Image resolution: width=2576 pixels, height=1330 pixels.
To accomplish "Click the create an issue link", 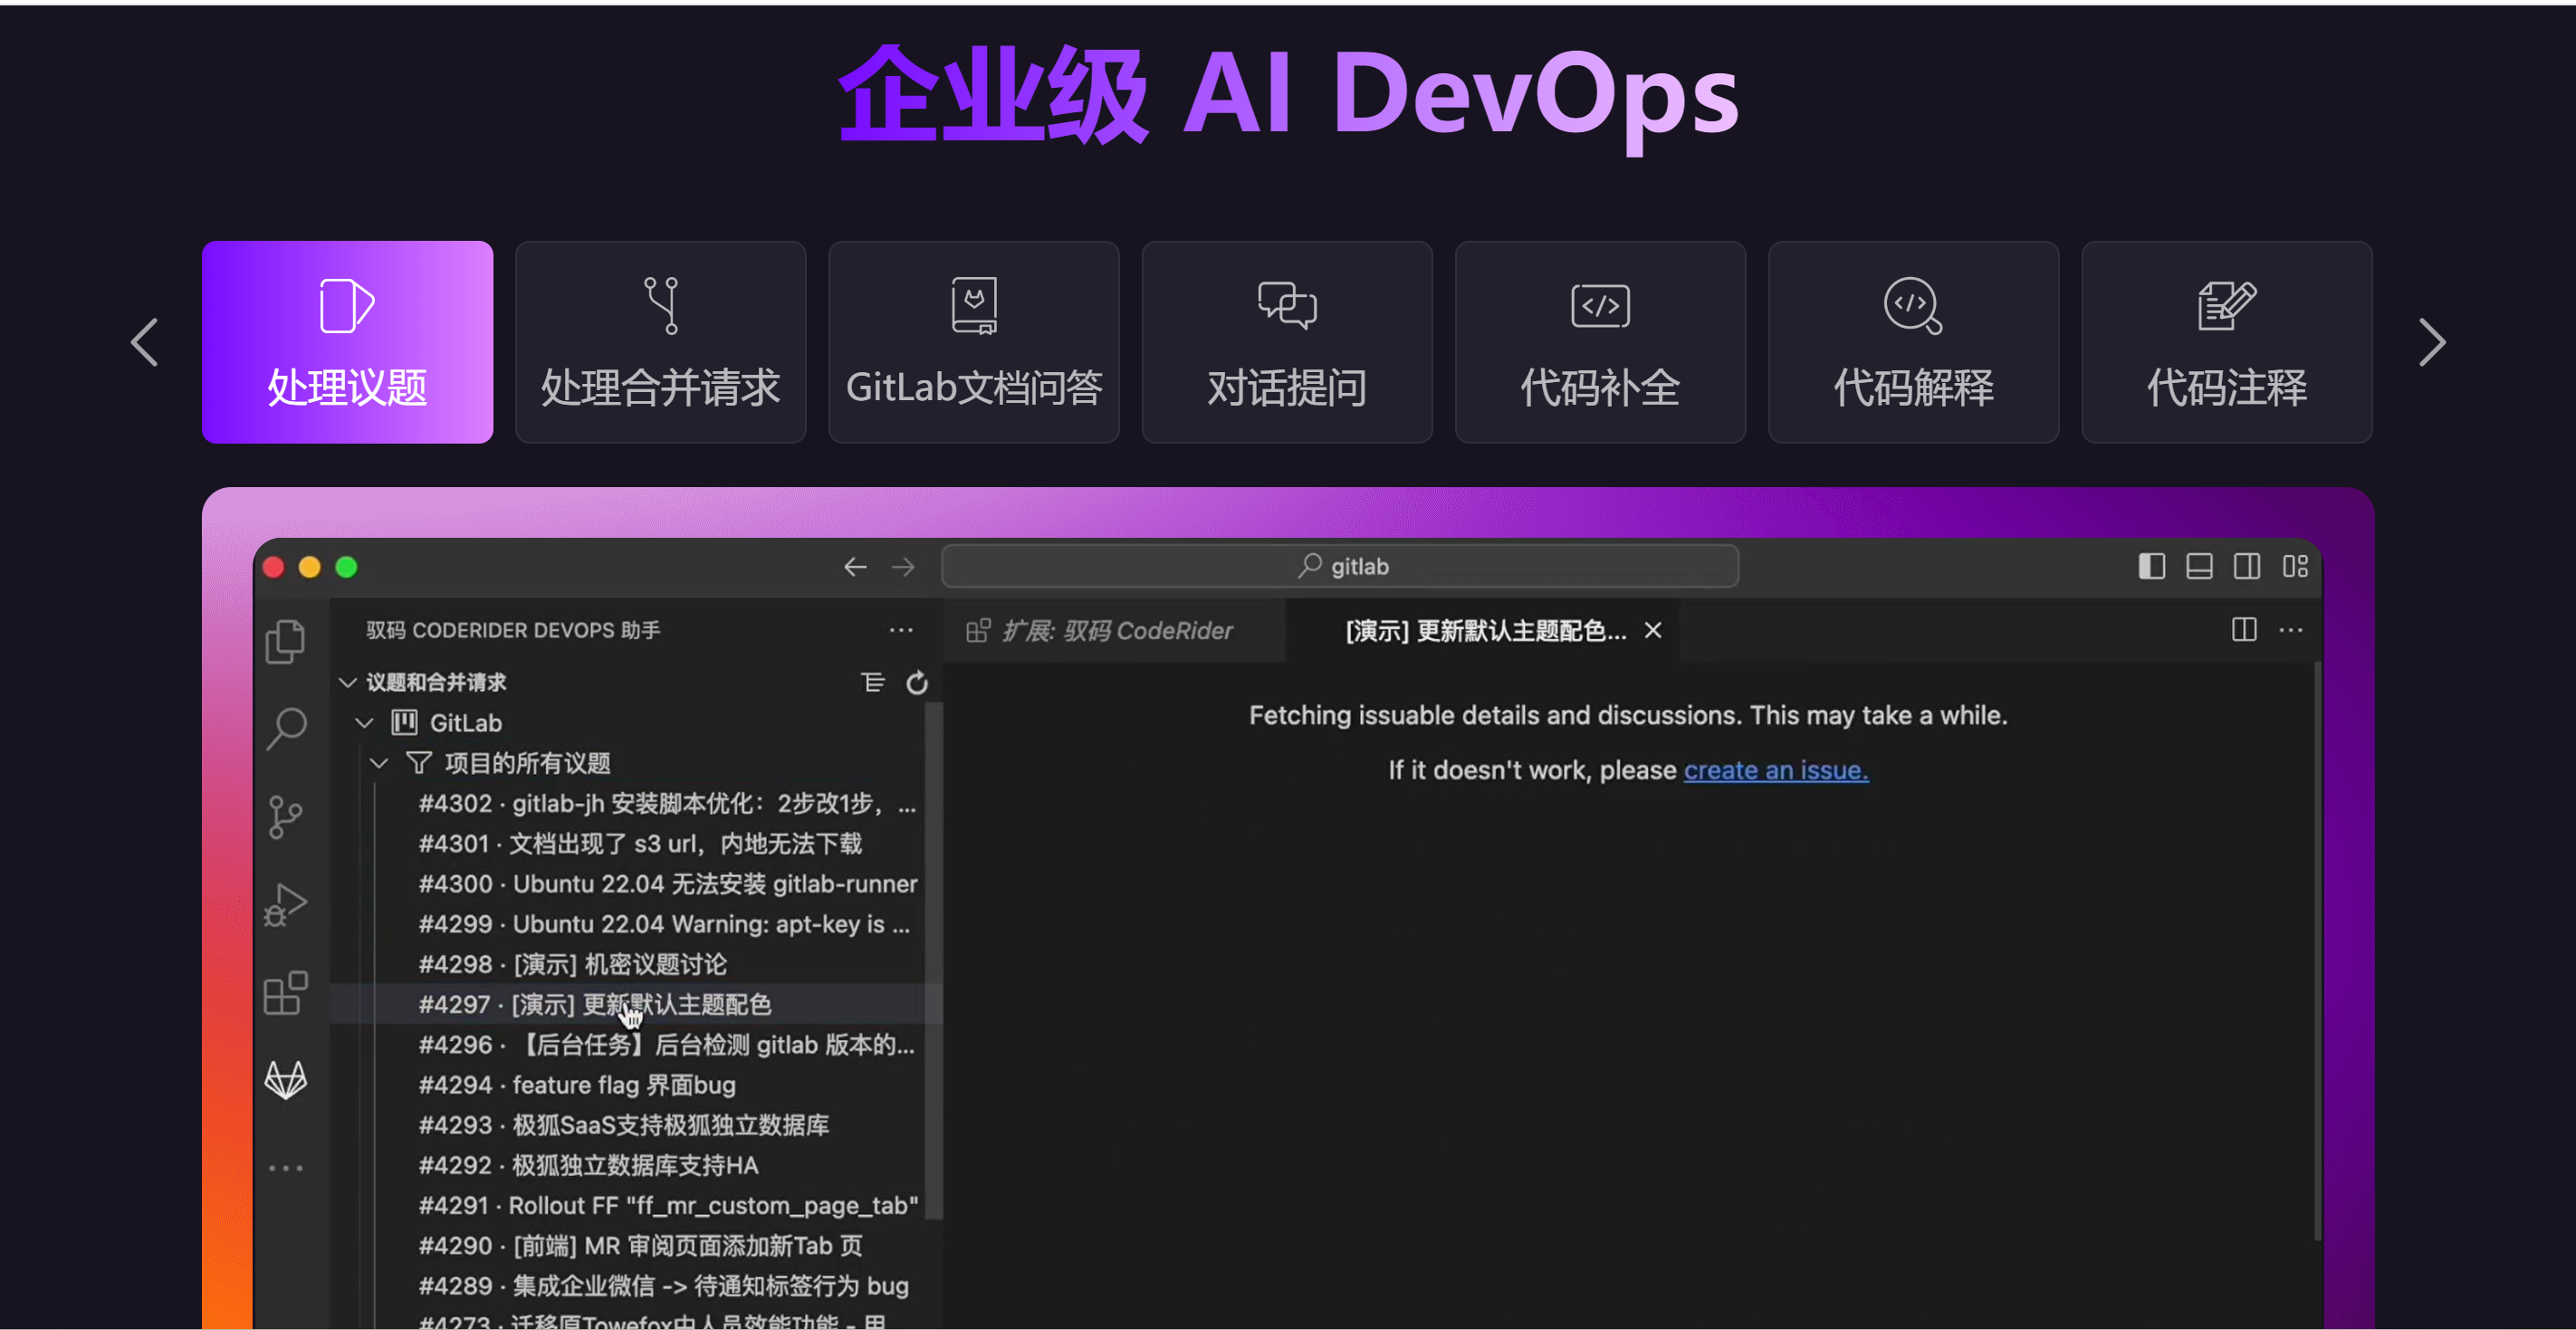I will (x=1775, y=769).
